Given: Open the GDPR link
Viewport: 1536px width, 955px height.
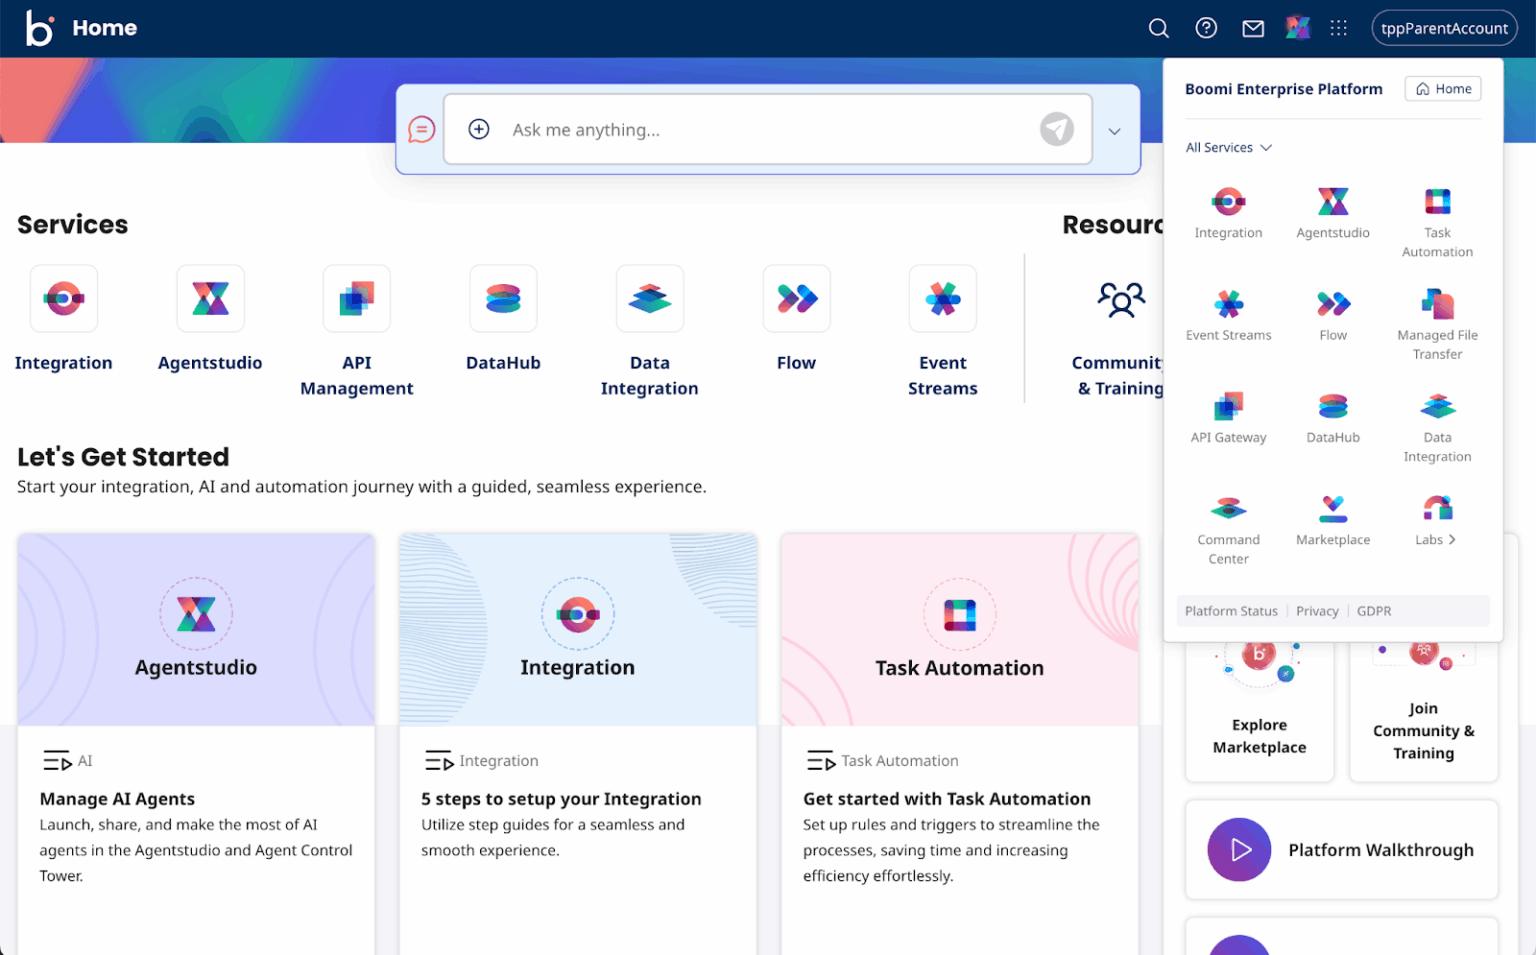Looking at the screenshot, I should click(x=1374, y=611).
